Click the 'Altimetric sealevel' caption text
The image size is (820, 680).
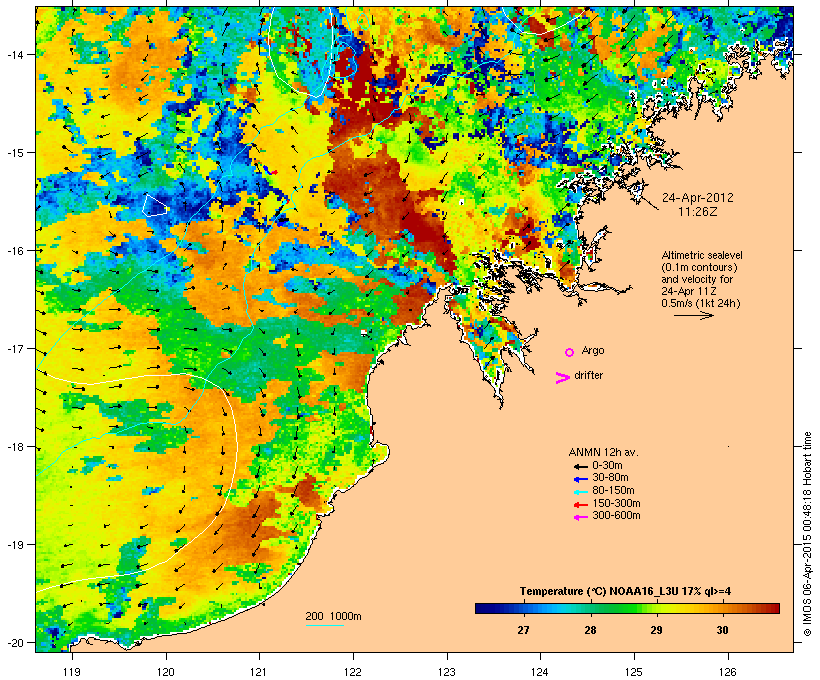(702, 255)
